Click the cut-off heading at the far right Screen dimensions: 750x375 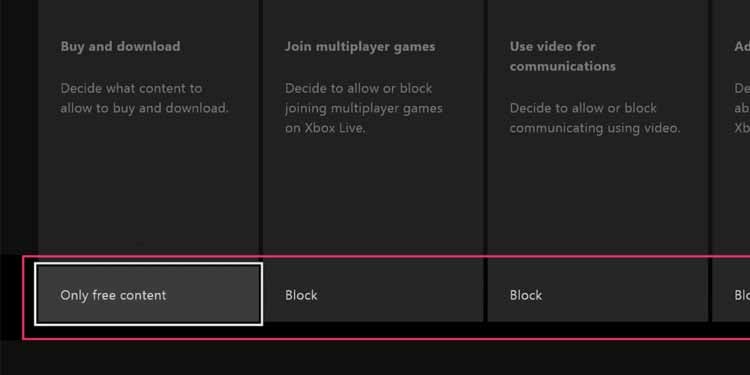[742, 46]
